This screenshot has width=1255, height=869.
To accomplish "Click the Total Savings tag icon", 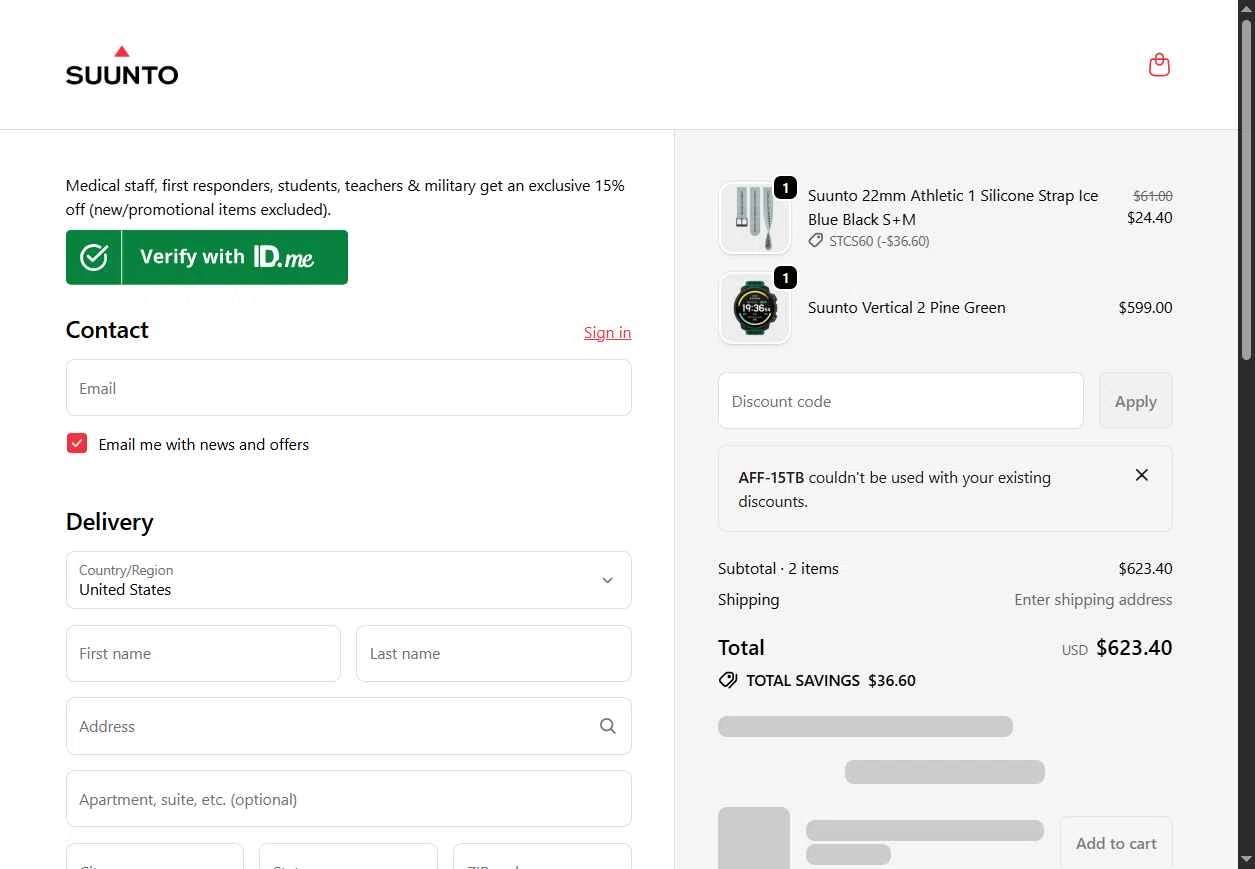I will (728, 680).
